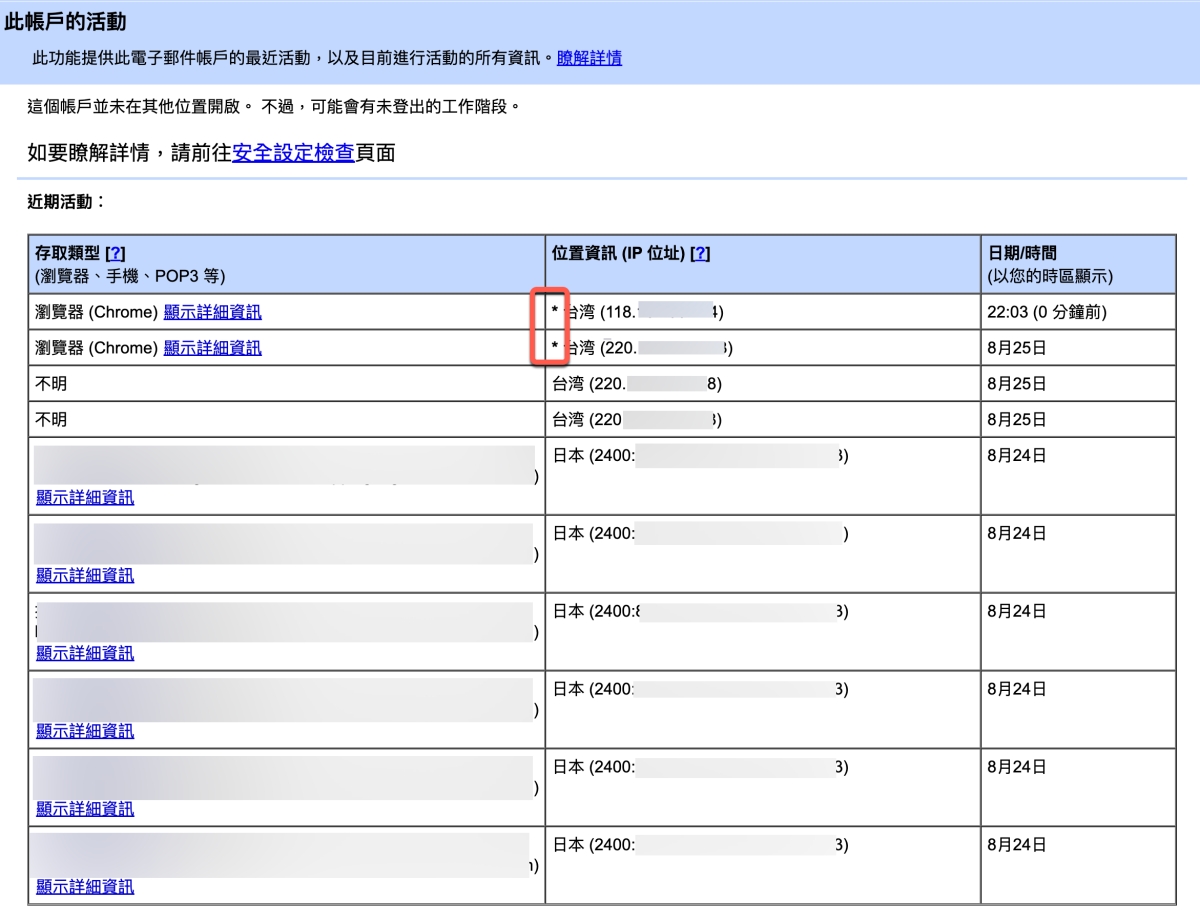Click the 近期活動 section label
Image resolution: width=1200 pixels, height=923 pixels.
tap(66, 202)
